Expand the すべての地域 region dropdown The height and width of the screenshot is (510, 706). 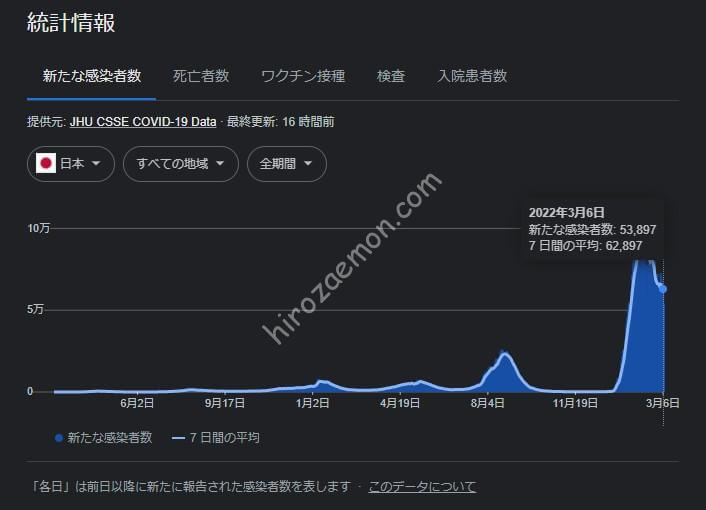click(x=181, y=164)
